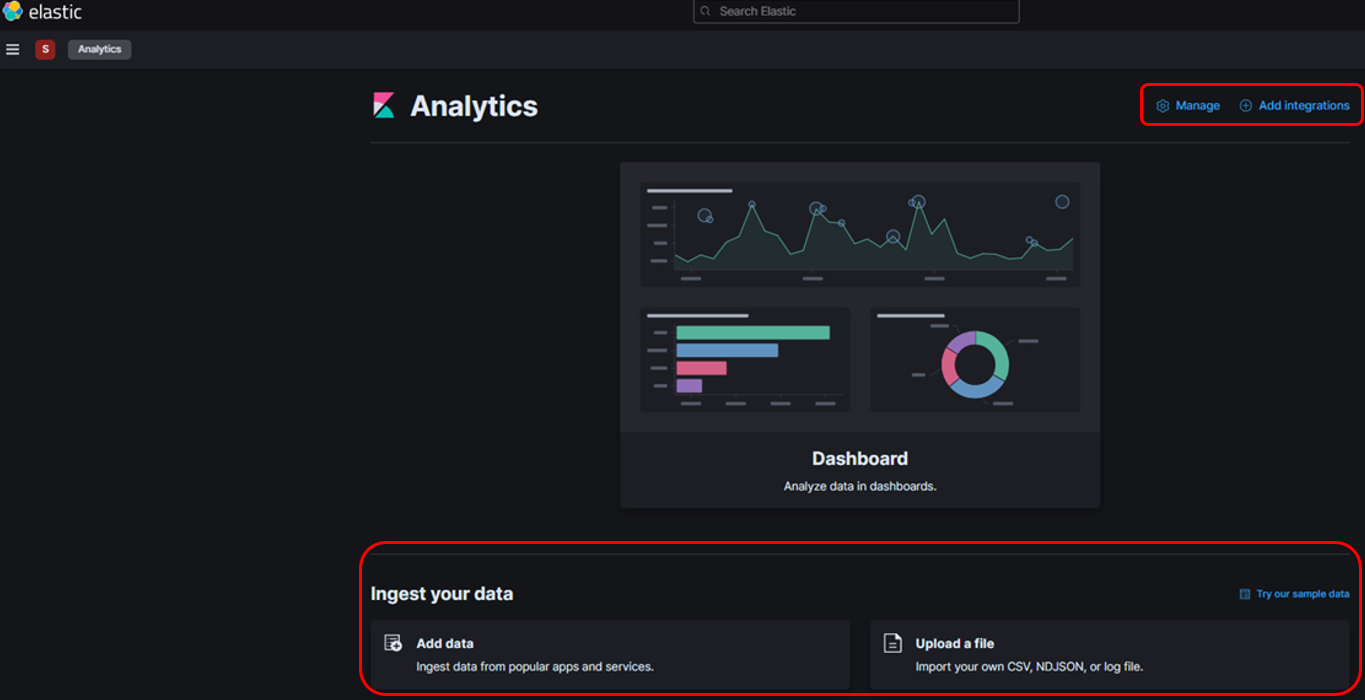This screenshot has width=1365, height=700.
Task: Open the Manage link
Action: (1198, 105)
